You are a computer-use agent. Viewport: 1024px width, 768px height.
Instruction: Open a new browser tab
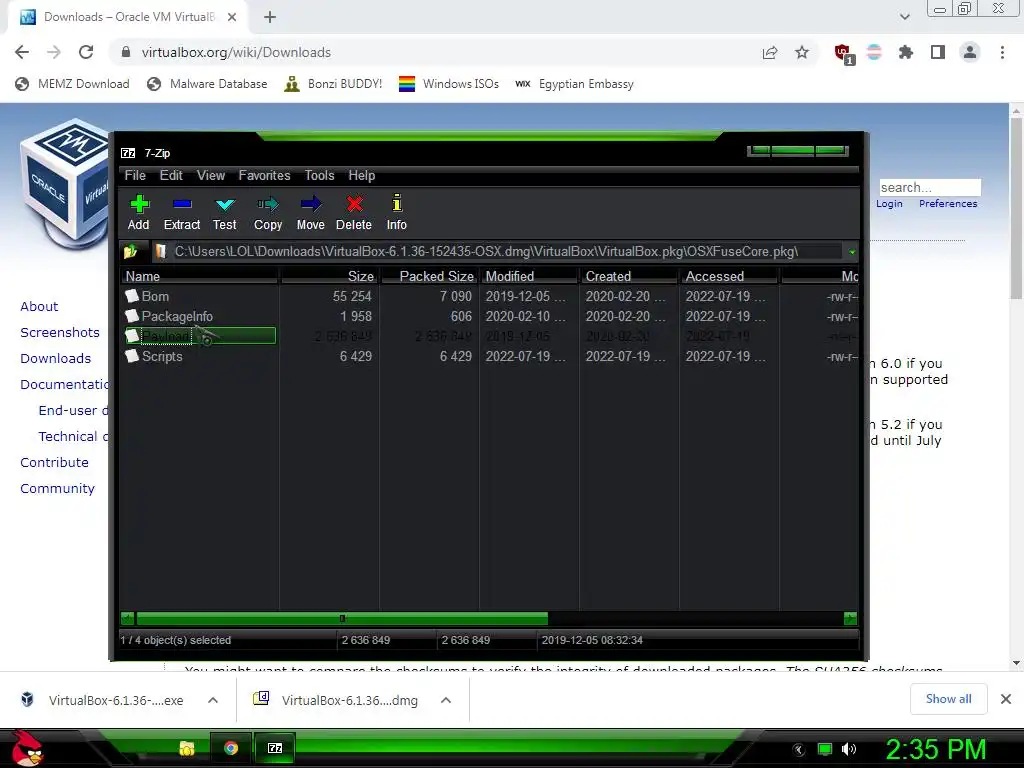pyautogui.click(x=270, y=17)
